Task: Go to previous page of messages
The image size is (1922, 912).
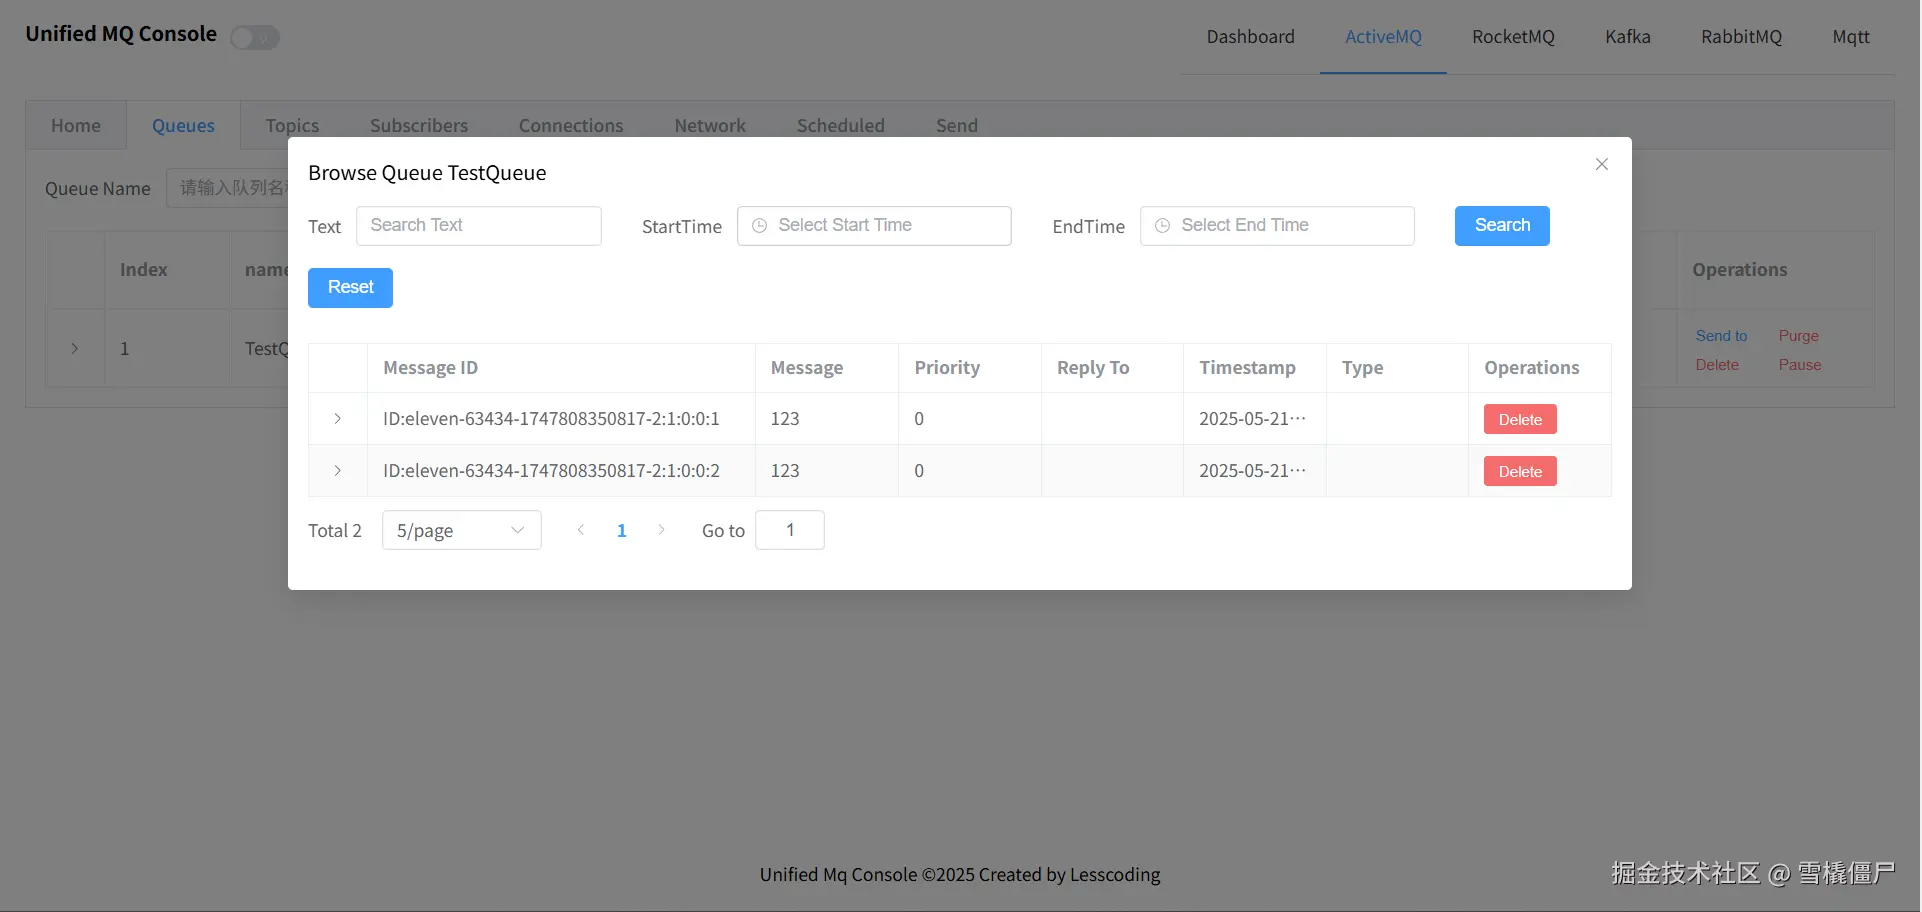Action: 581,530
